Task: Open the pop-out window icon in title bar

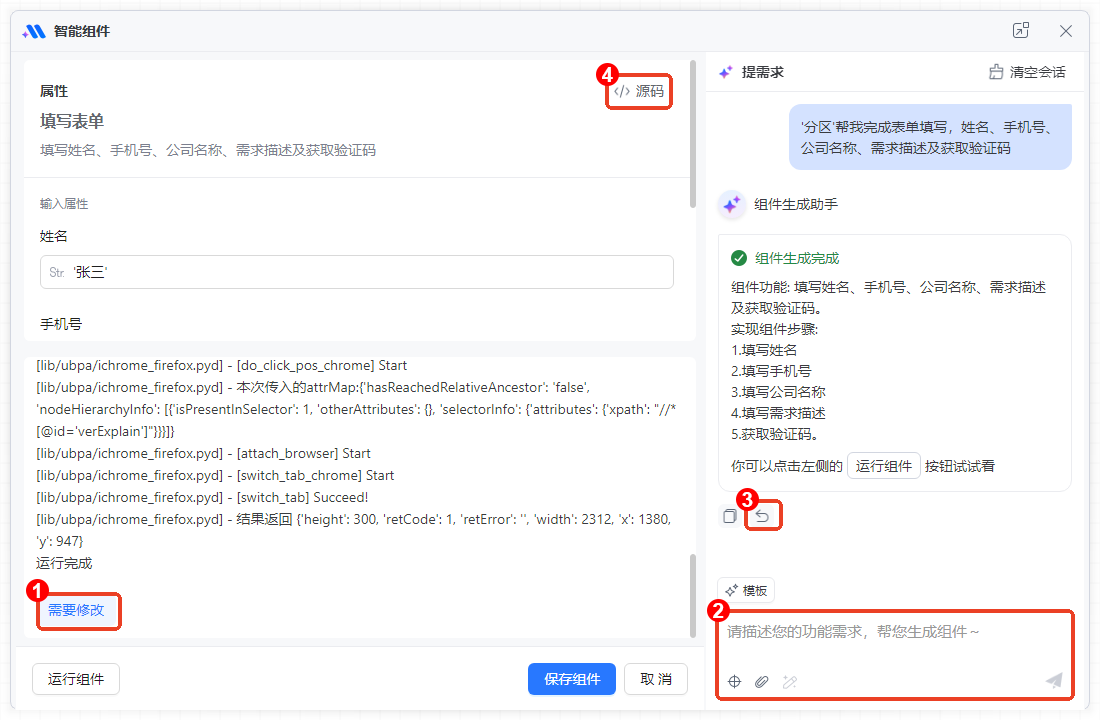Action: [1020, 31]
